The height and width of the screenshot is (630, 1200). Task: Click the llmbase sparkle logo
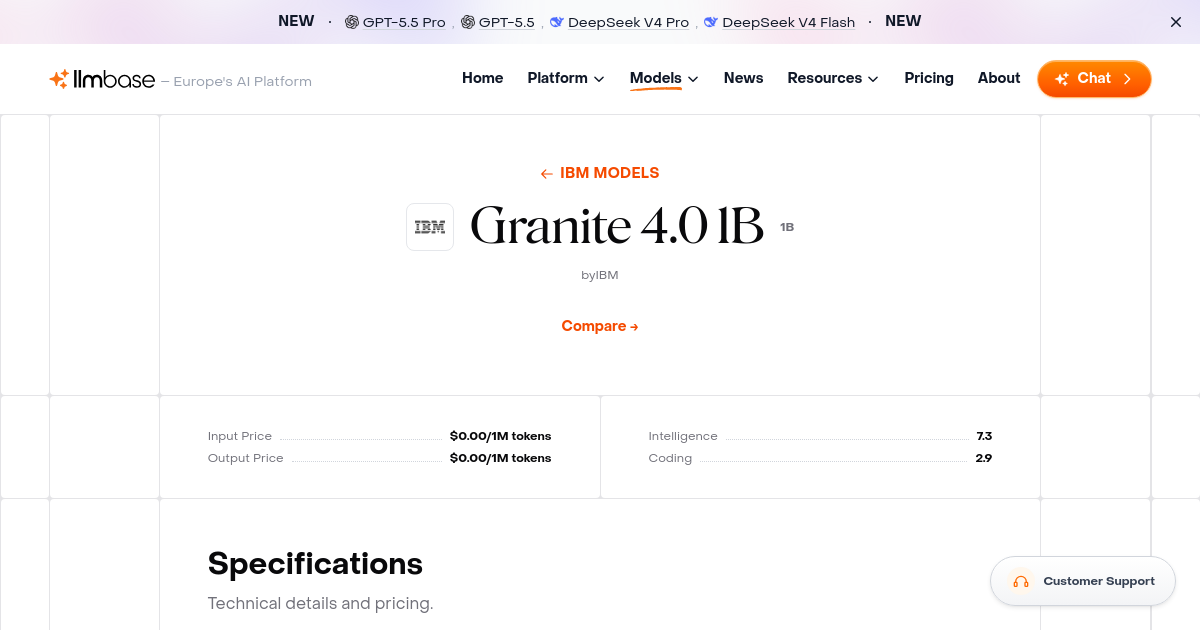click(x=57, y=79)
